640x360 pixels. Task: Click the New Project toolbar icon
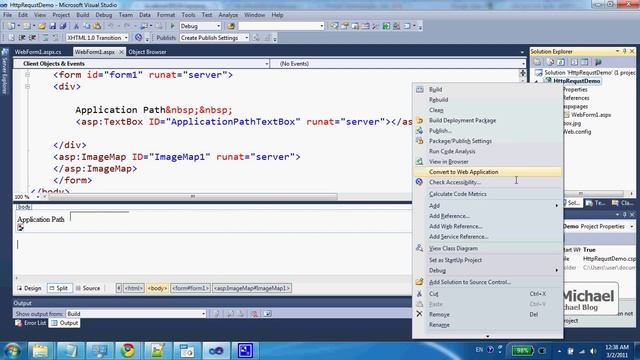pos(11,26)
